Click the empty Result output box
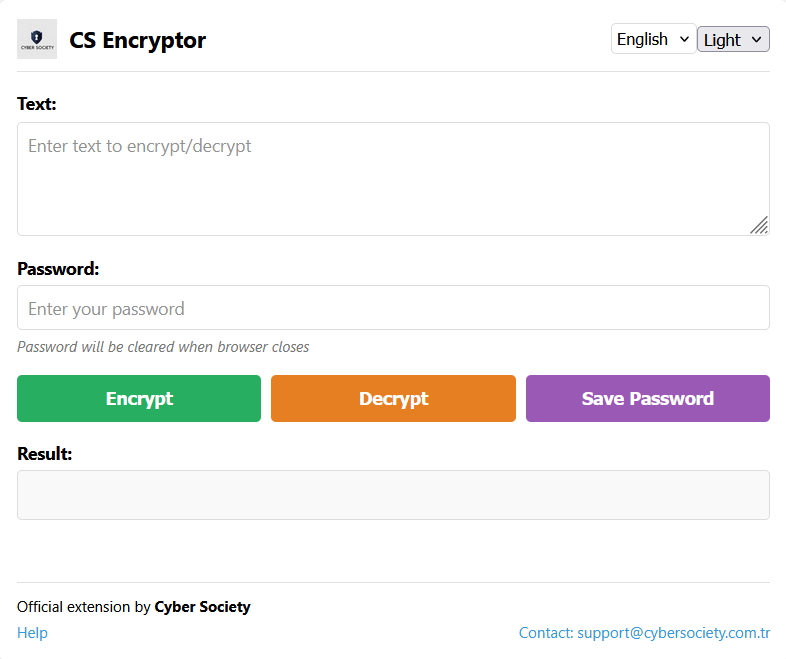This screenshot has width=786, height=659. coord(394,495)
